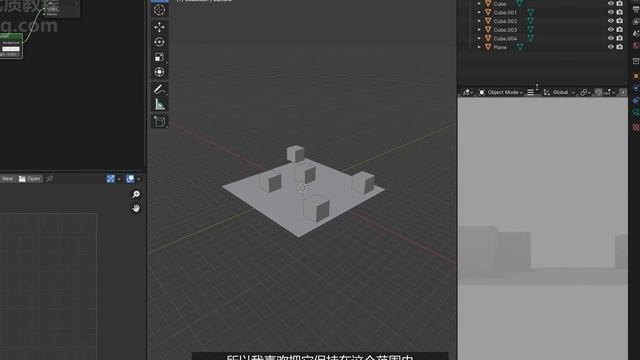Open the snapping options dropdown
This screenshot has height=360, width=640.
[x=609, y=93]
